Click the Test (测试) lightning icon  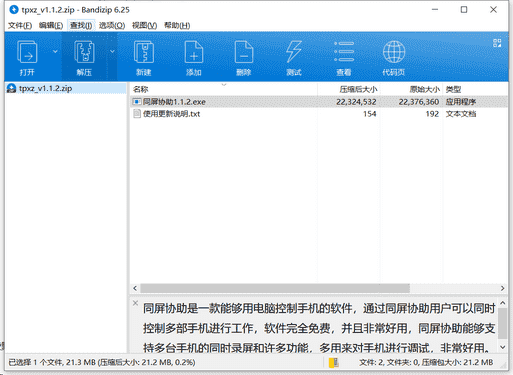[x=294, y=57]
